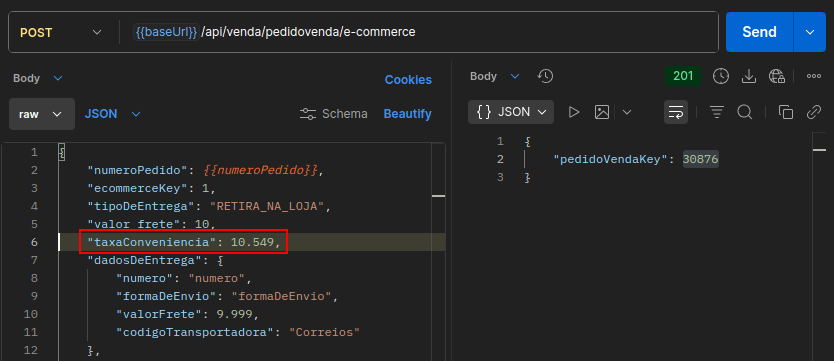Screen dimensions: 834x361
Task: Click the Schema button
Action: tap(333, 114)
